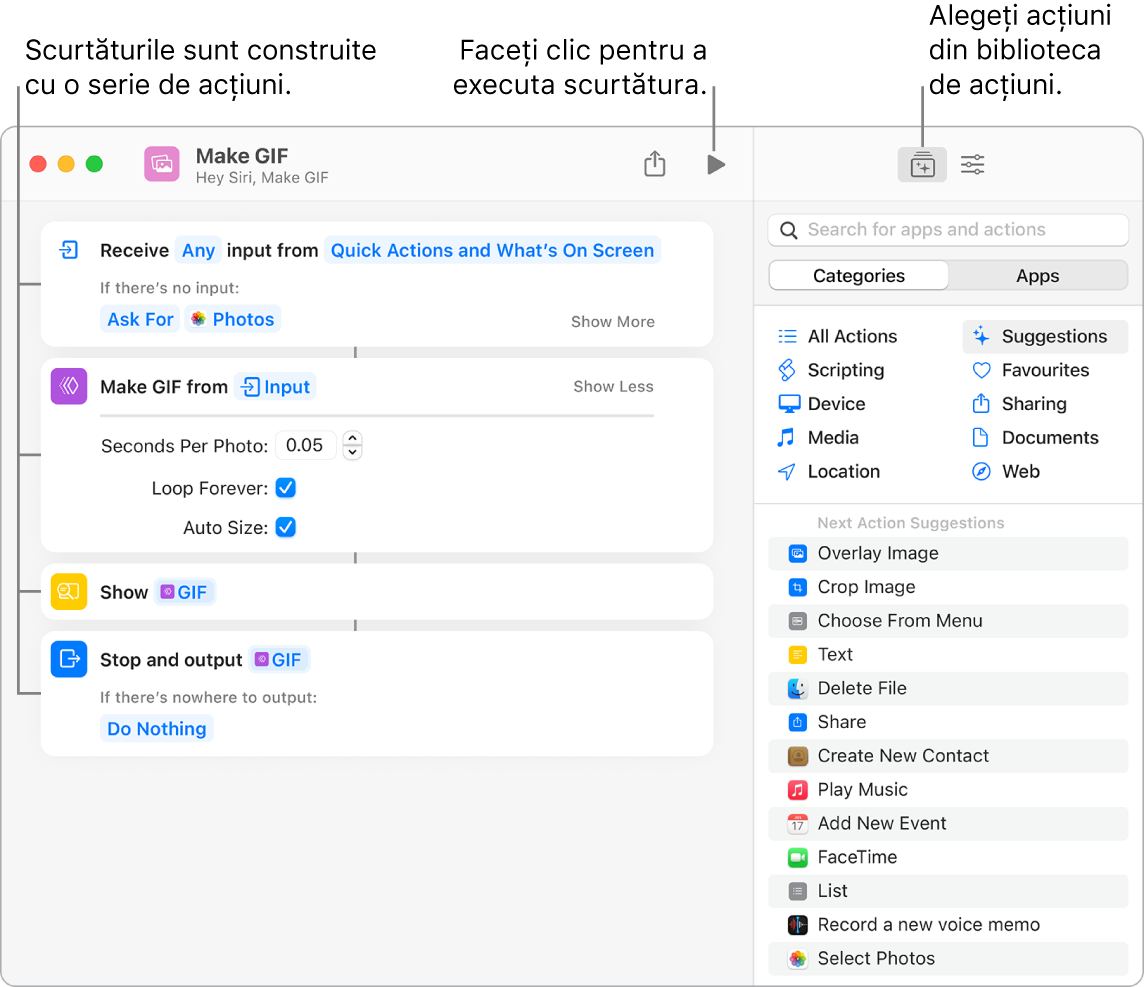The image size is (1146, 987).
Task: Open the Ask For input dropdown
Action: coord(140,319)
